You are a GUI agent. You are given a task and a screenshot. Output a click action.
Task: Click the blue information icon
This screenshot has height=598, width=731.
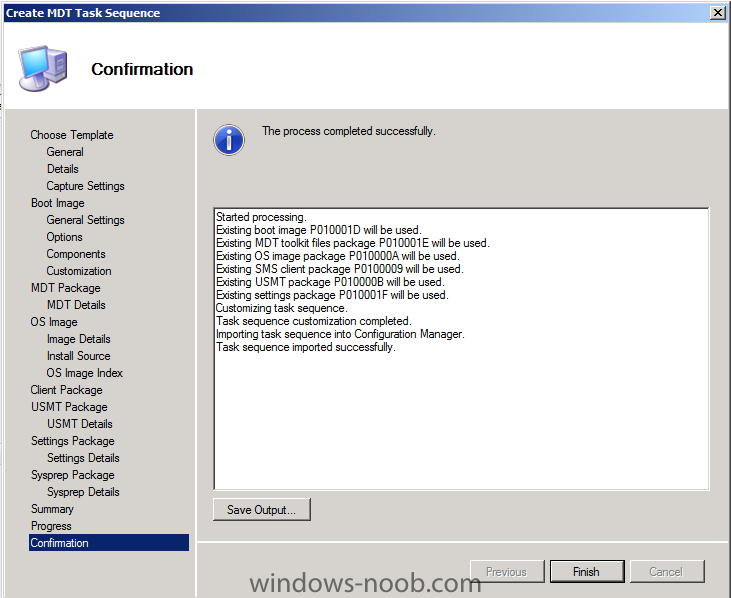(x=229, y=140)
